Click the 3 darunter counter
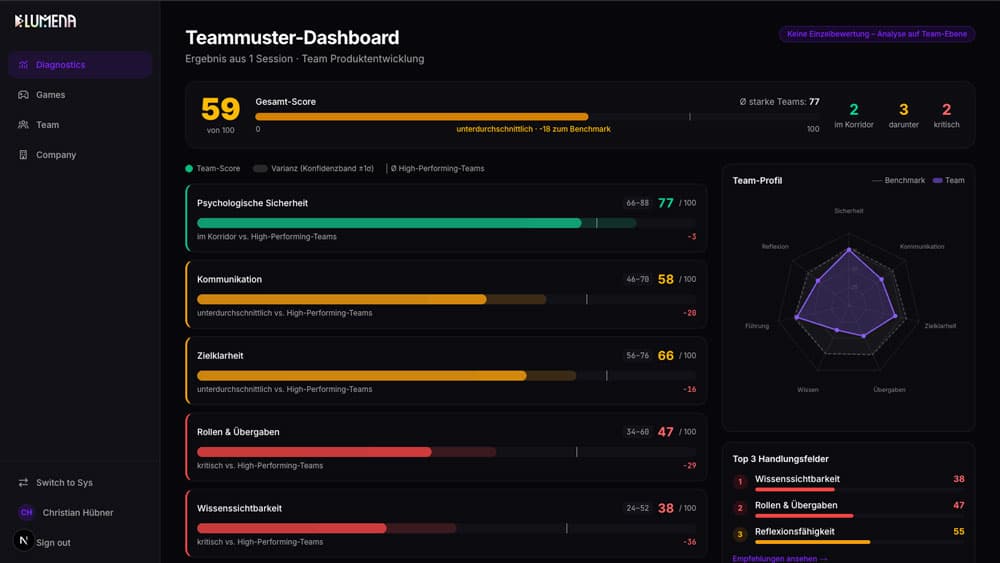The image size is (1000, 563). 904,115
